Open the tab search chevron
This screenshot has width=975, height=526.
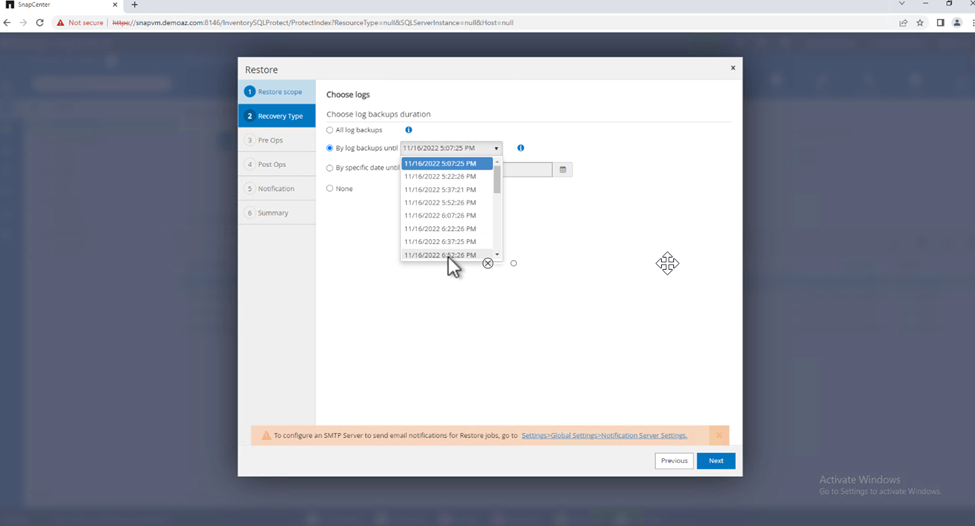coord(902,4)
